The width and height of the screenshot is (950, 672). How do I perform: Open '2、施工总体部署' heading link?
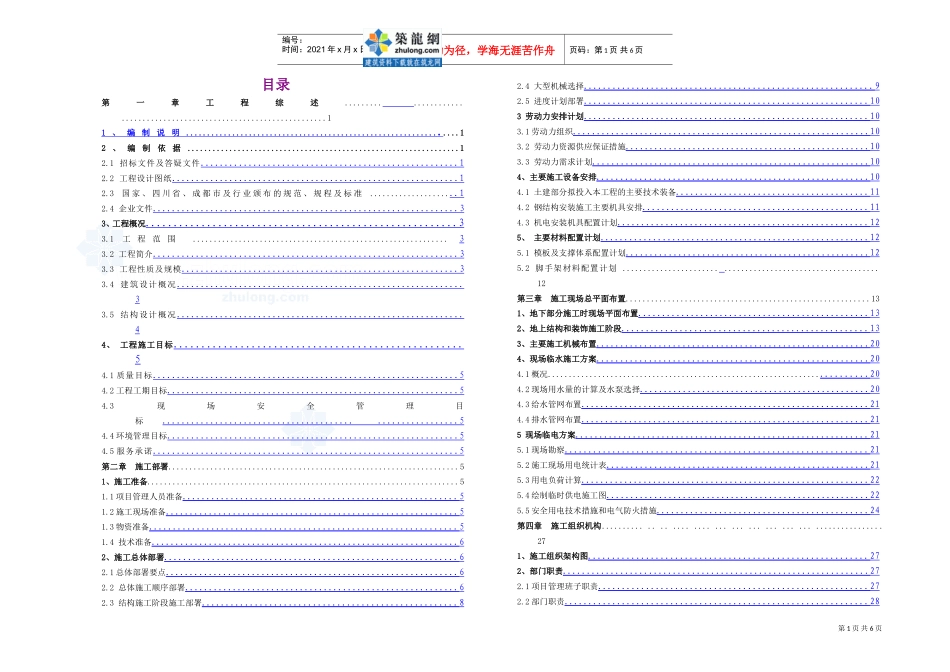tap(282, 557)
